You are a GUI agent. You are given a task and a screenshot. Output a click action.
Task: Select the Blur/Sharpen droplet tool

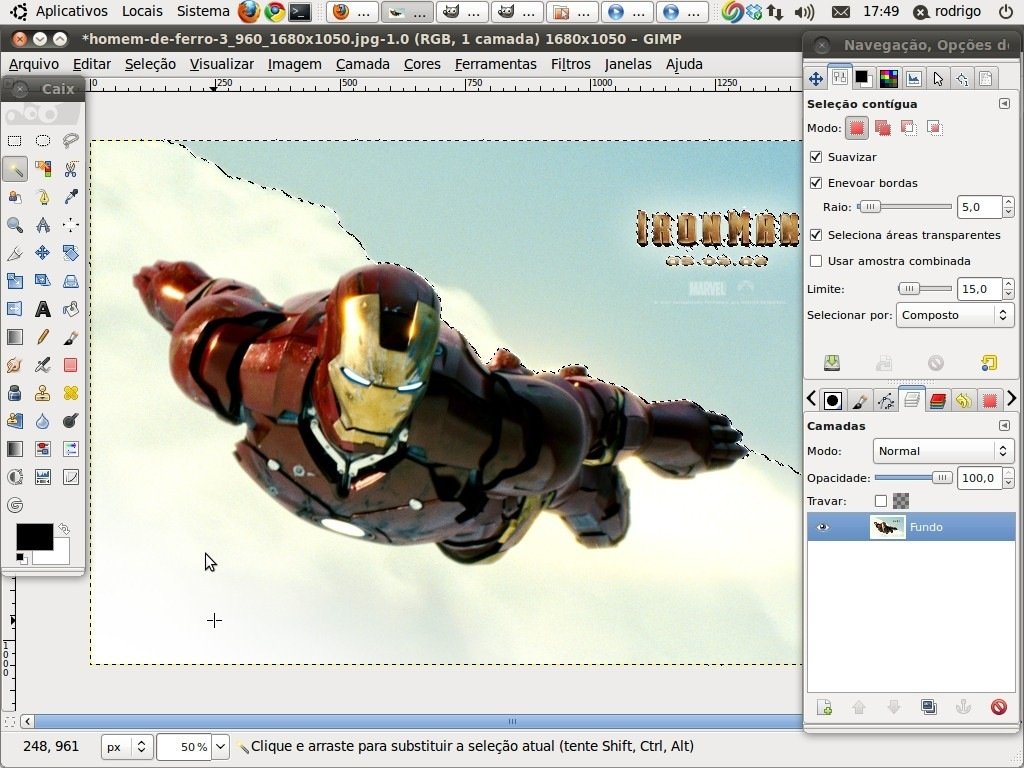(x=42, y=421)
